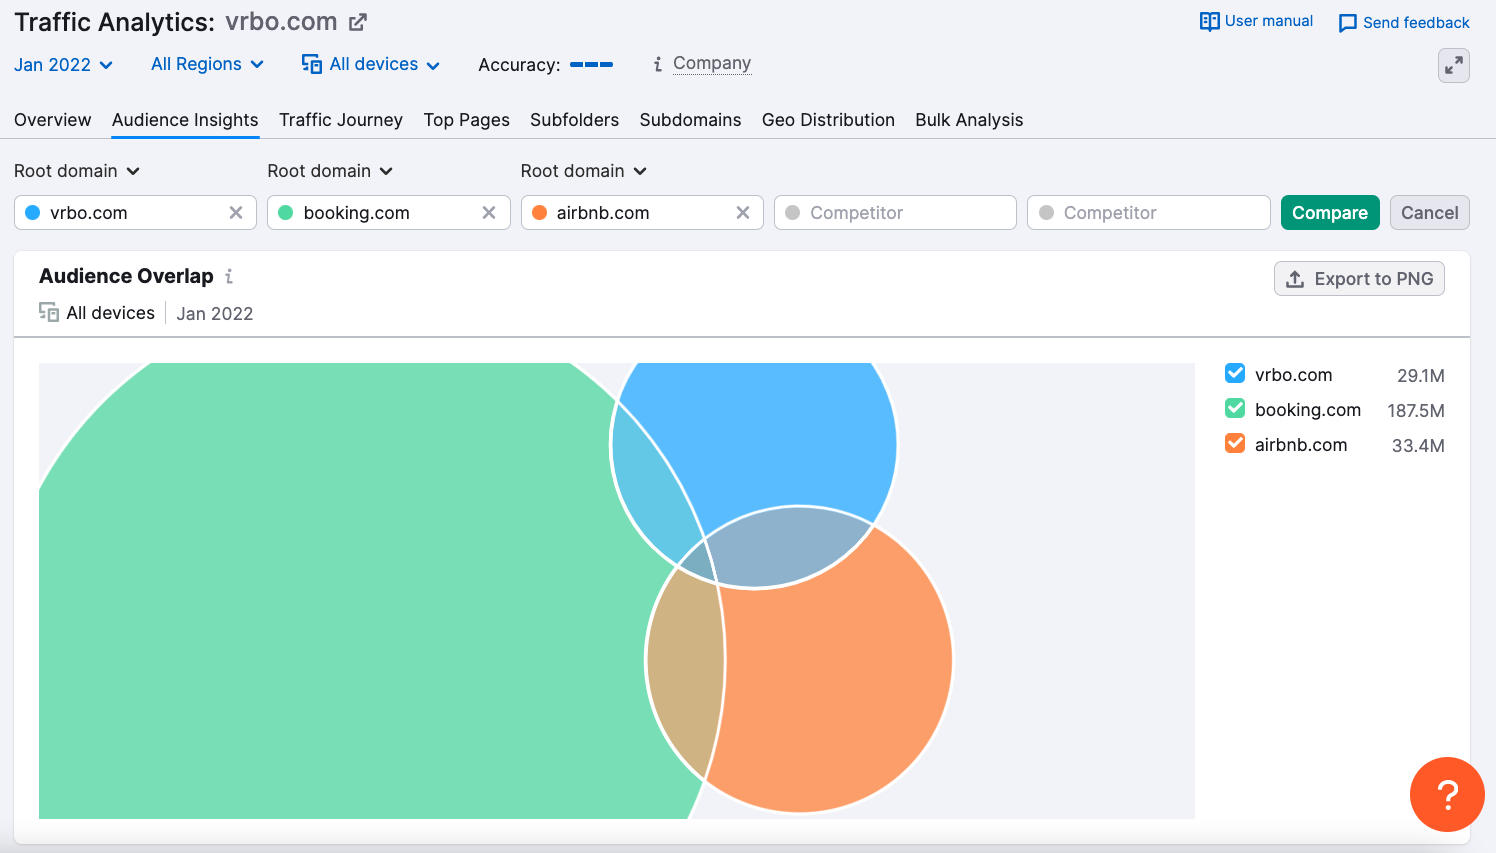Open the Traffic Journey tab
Image resolution: width=1496 pixels, height=853 pixels.
coord(341,120)
